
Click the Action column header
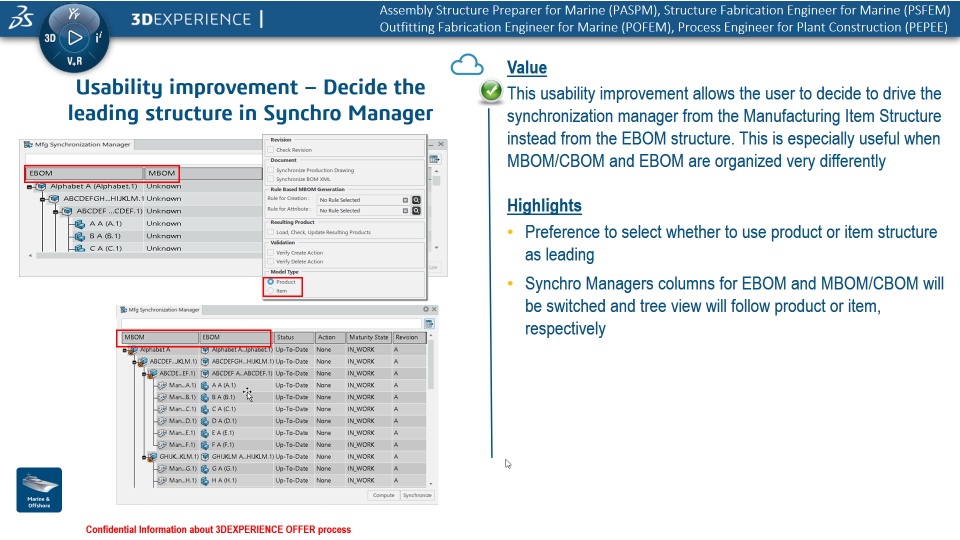click(329, 337)
